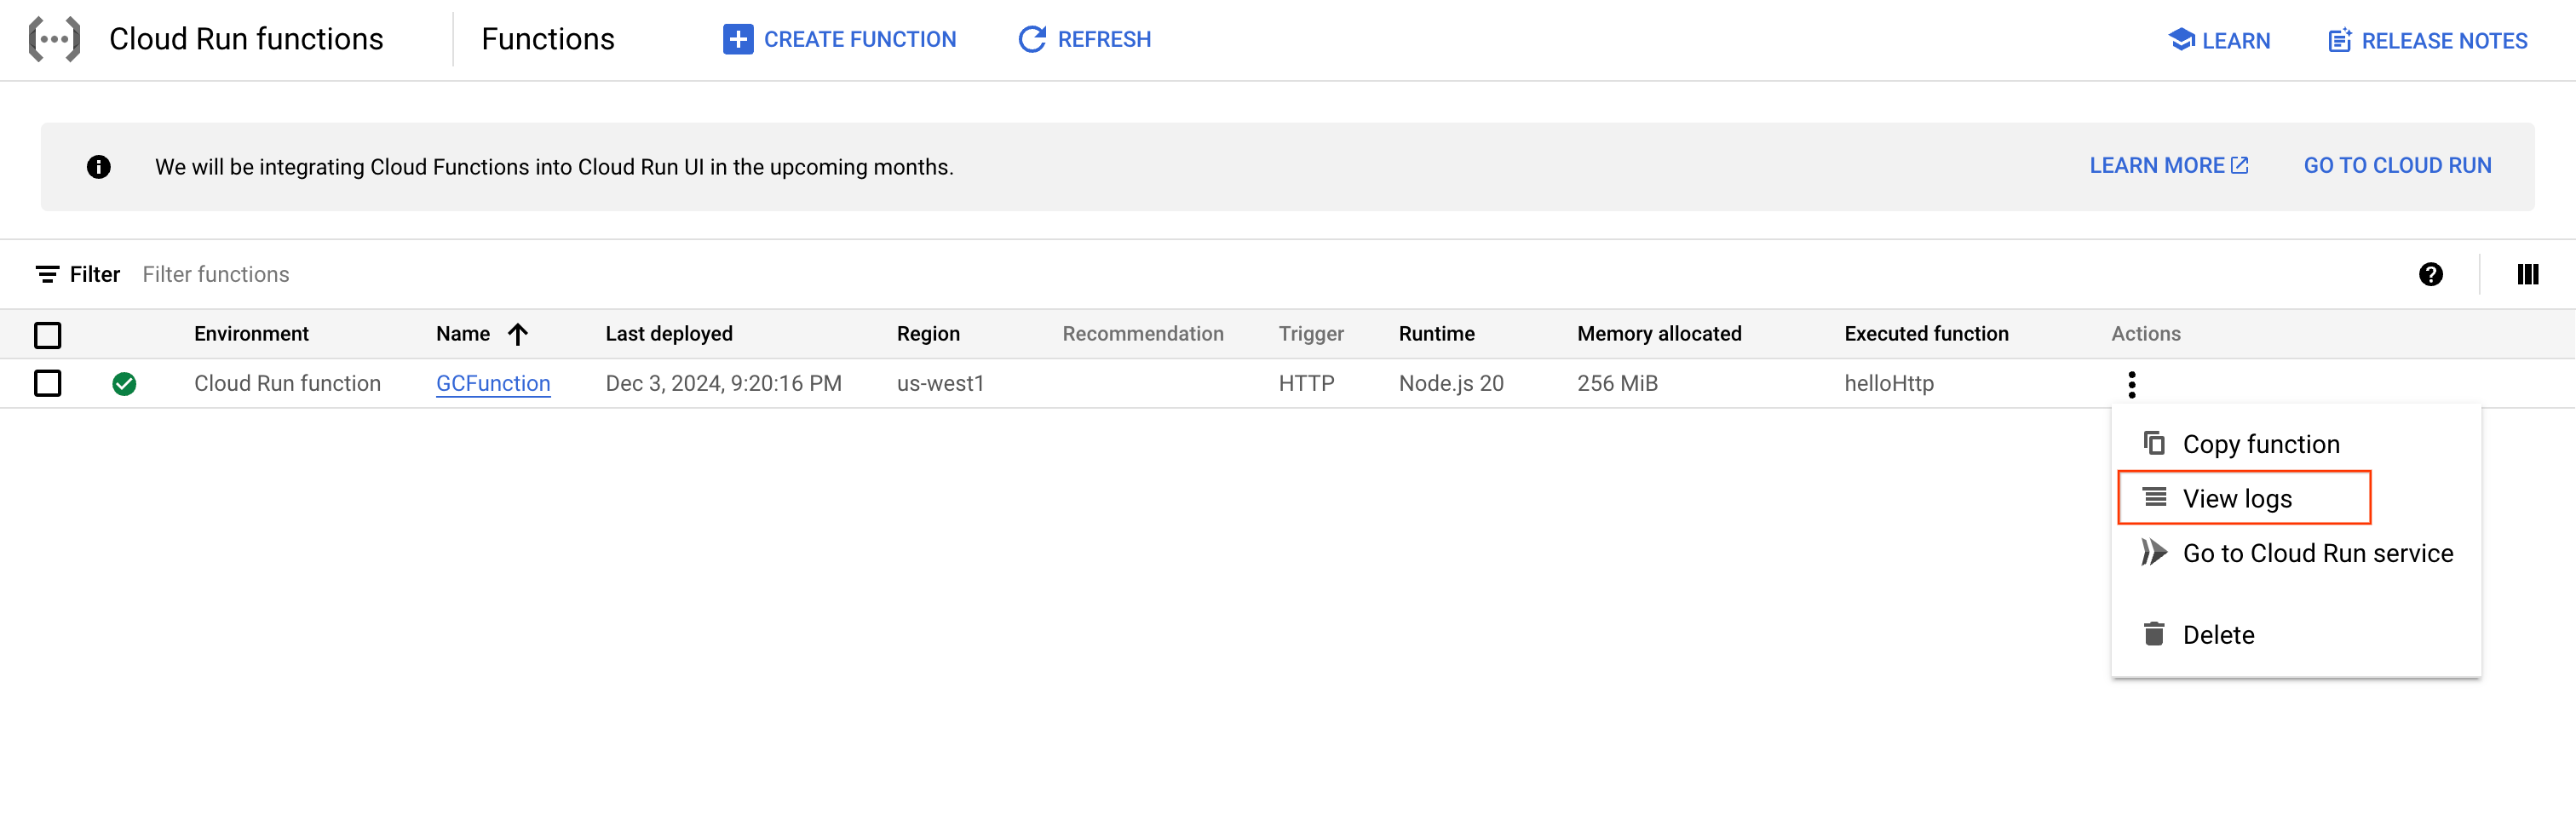Click the Release Notes document icon
Screen dimensions: 2576x826
click(2340, 40)
